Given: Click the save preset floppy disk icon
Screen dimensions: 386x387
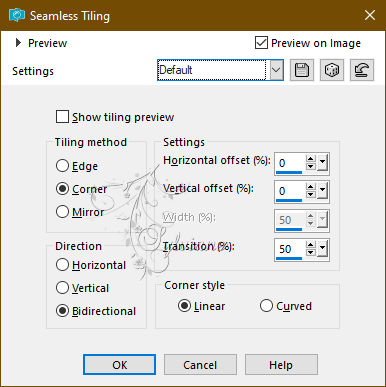Looking at the screenshot, I should (x=302, y=70).
